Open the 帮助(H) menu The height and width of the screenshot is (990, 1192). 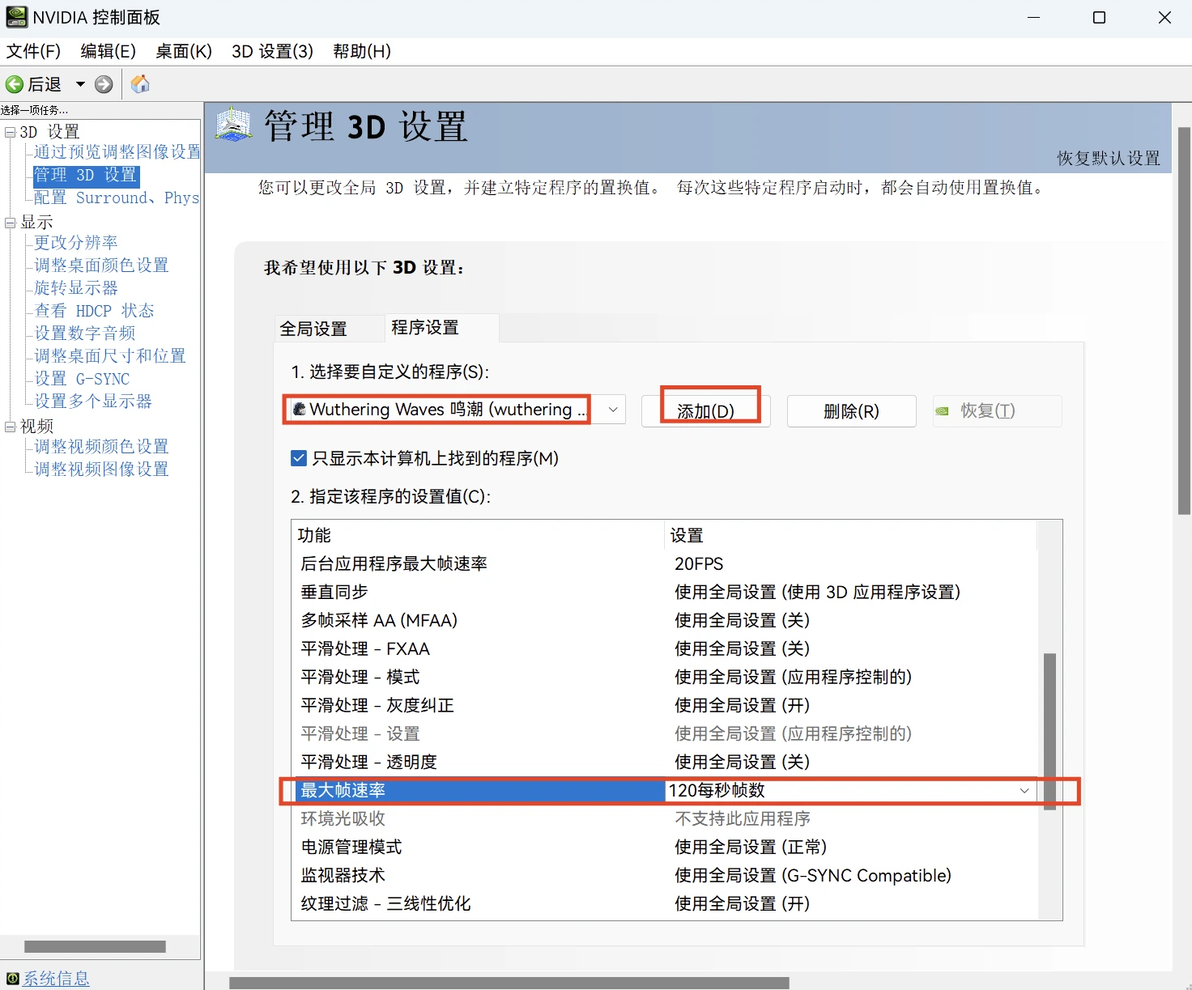click(x=362, y=51)
